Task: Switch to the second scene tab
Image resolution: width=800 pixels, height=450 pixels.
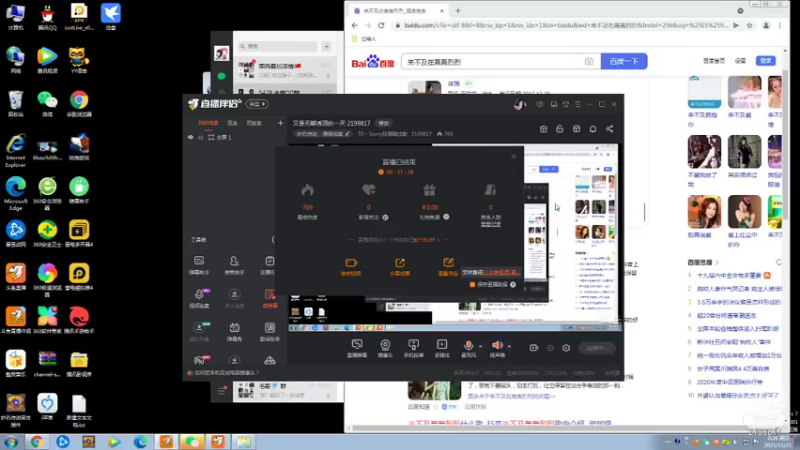Action: pos(233,123)
